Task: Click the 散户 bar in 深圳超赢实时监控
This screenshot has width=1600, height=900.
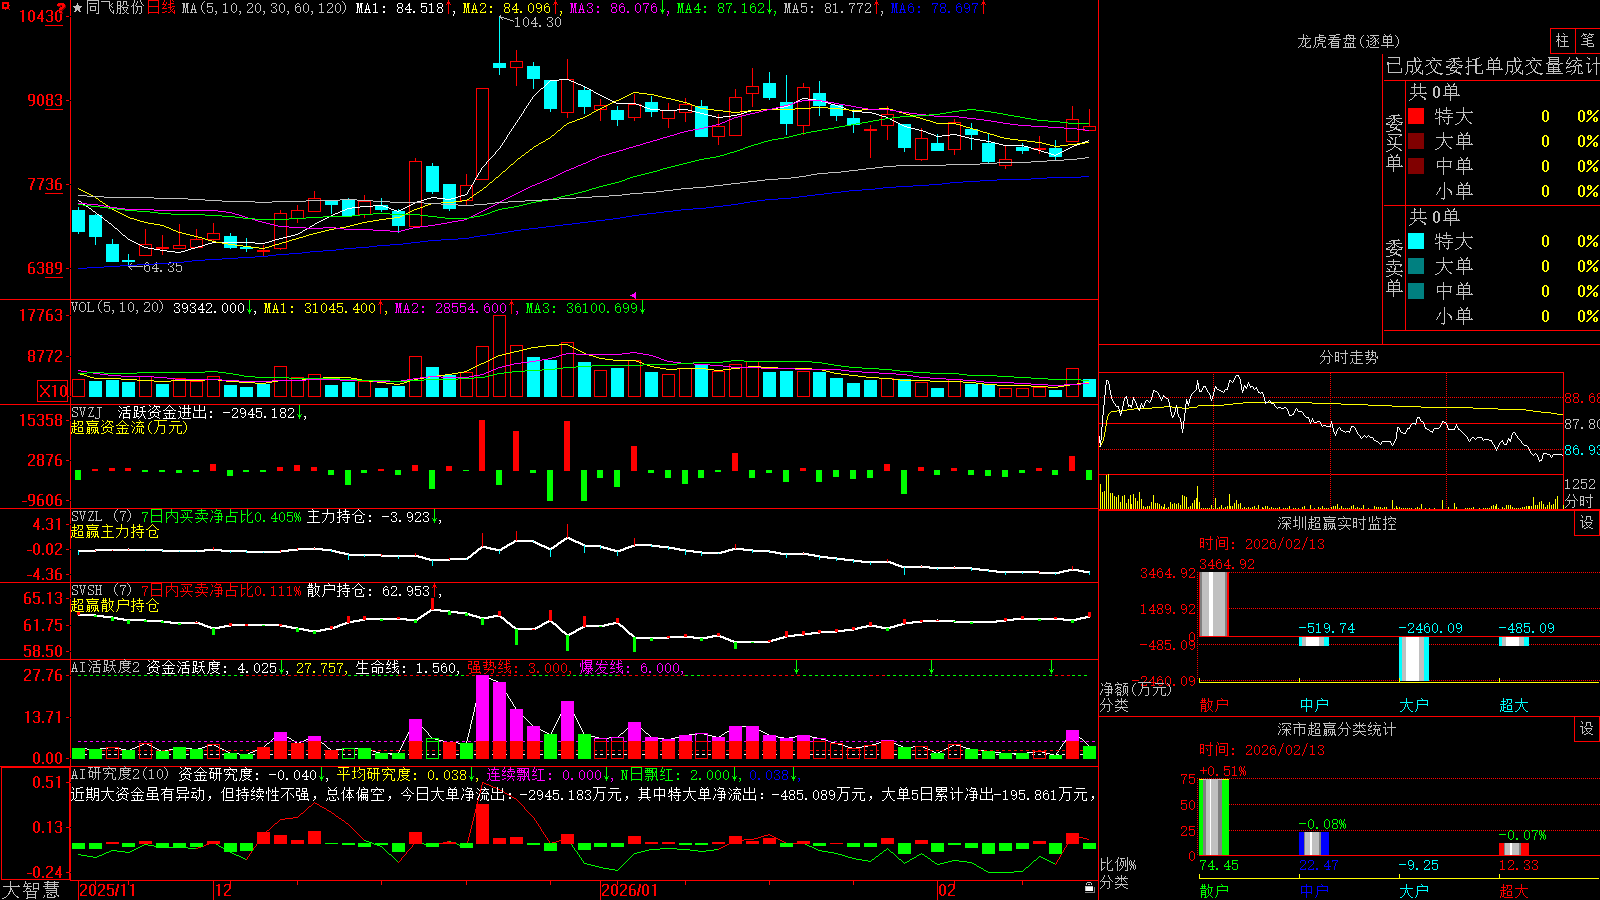Action: (x=1213, y=603)
